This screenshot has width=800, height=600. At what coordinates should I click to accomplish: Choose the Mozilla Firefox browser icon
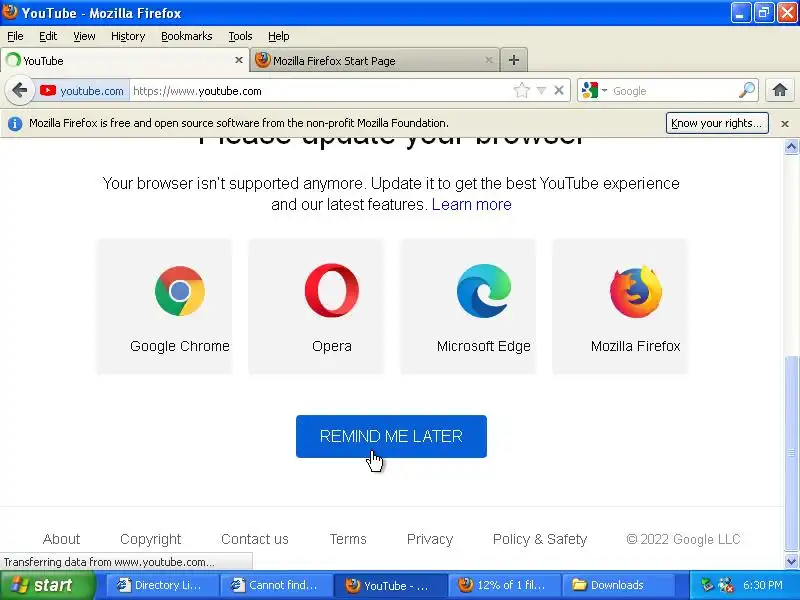(x=636, y=291)
